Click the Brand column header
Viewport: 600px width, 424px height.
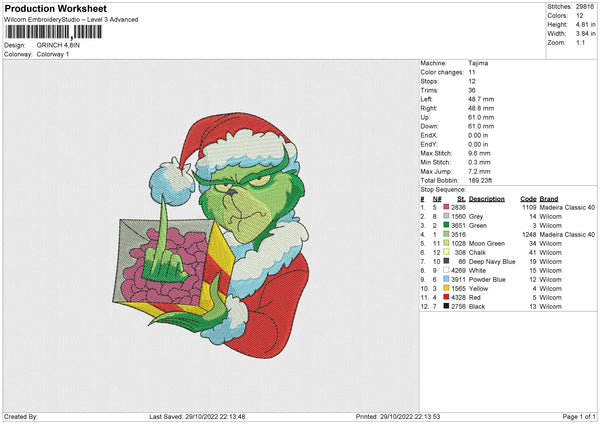549,199
